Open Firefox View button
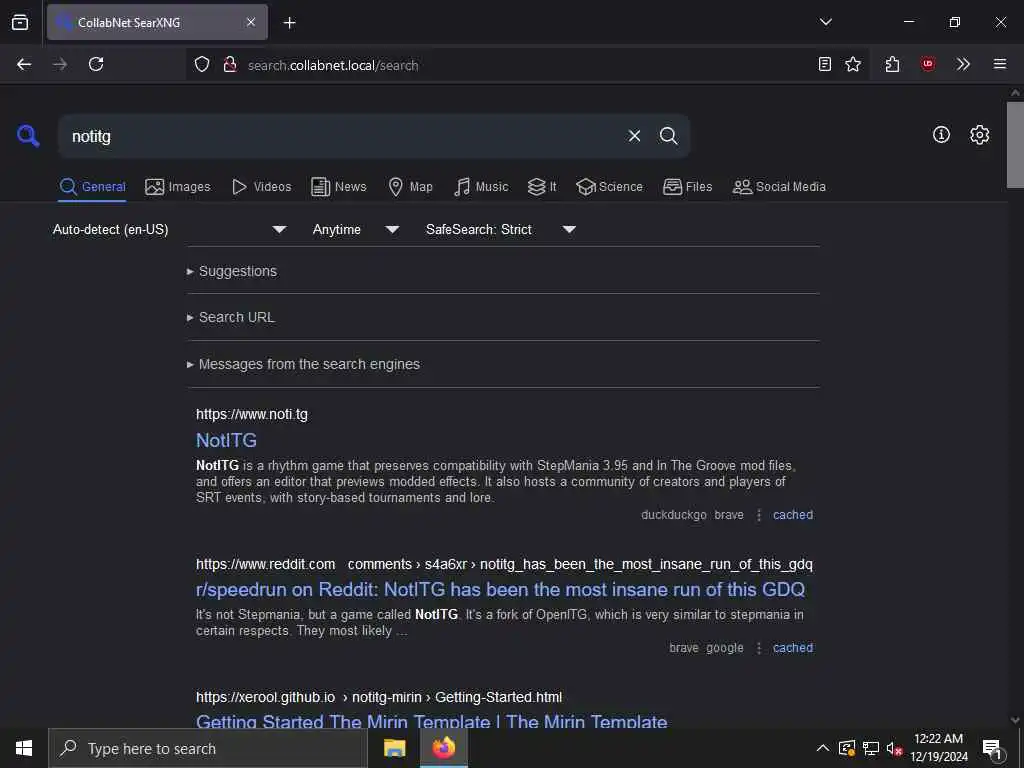Screen dimensions: 1024x768 coord(20,22)
